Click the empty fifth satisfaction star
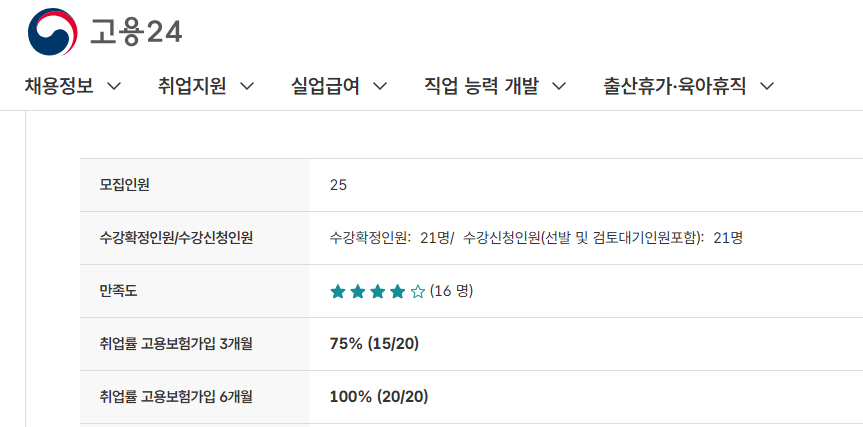 418,292
